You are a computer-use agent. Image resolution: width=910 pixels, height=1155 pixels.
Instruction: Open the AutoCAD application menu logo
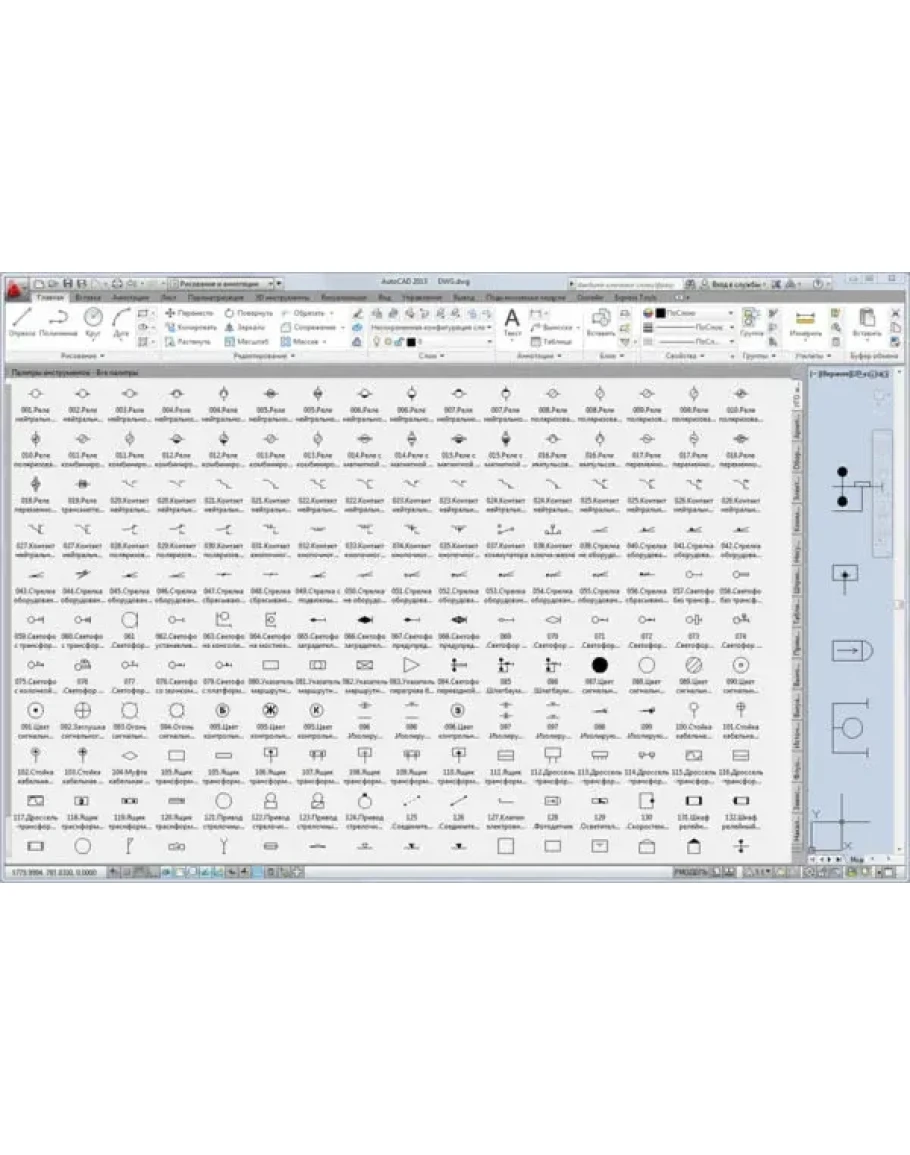coord(16,287)
